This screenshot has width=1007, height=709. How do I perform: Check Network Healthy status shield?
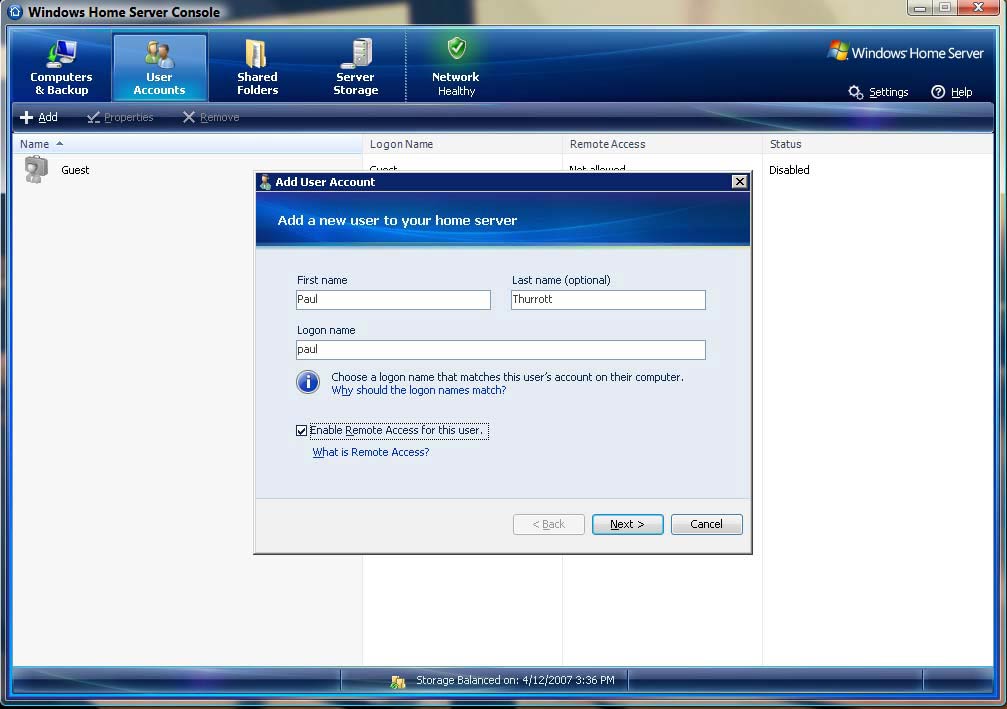tap(456, 49)
